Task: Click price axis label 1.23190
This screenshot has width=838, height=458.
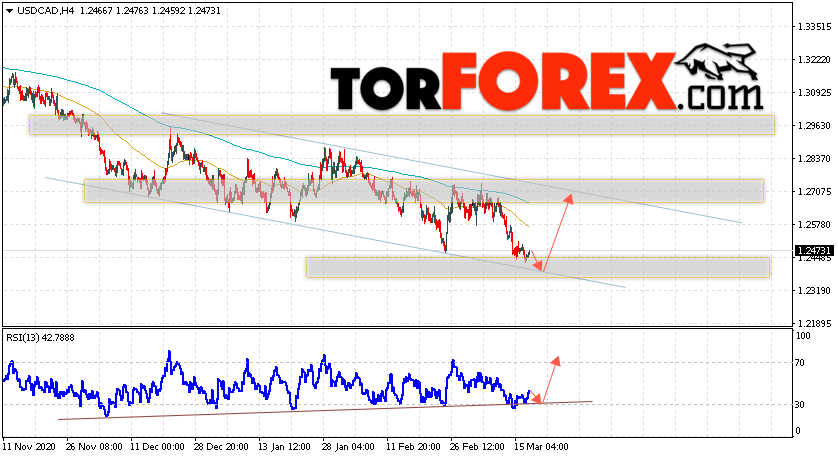Action: 814,291
